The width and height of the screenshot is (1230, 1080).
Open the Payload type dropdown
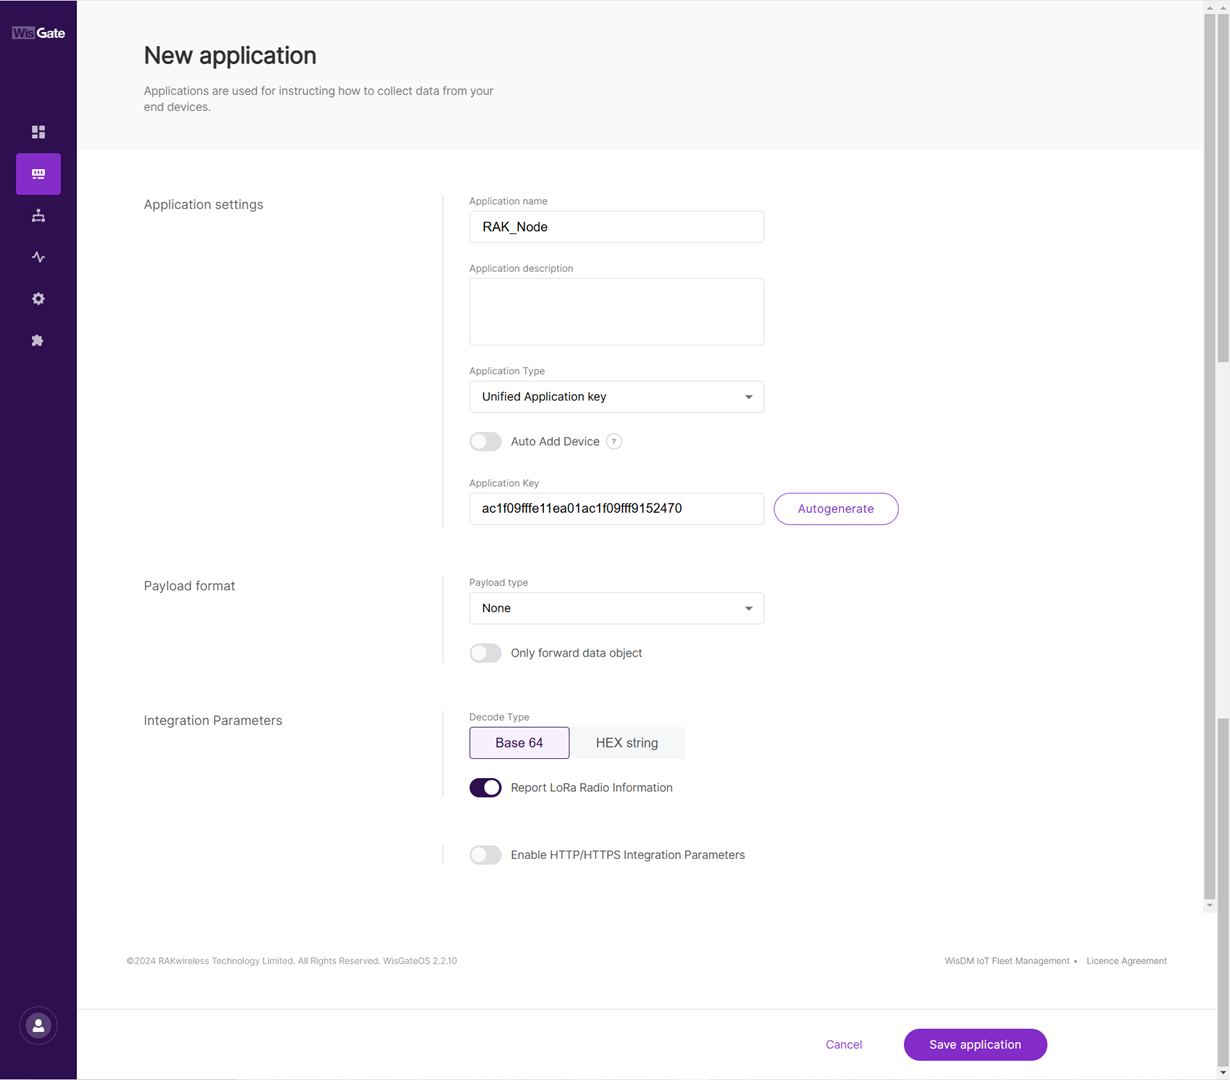[616, 608]
